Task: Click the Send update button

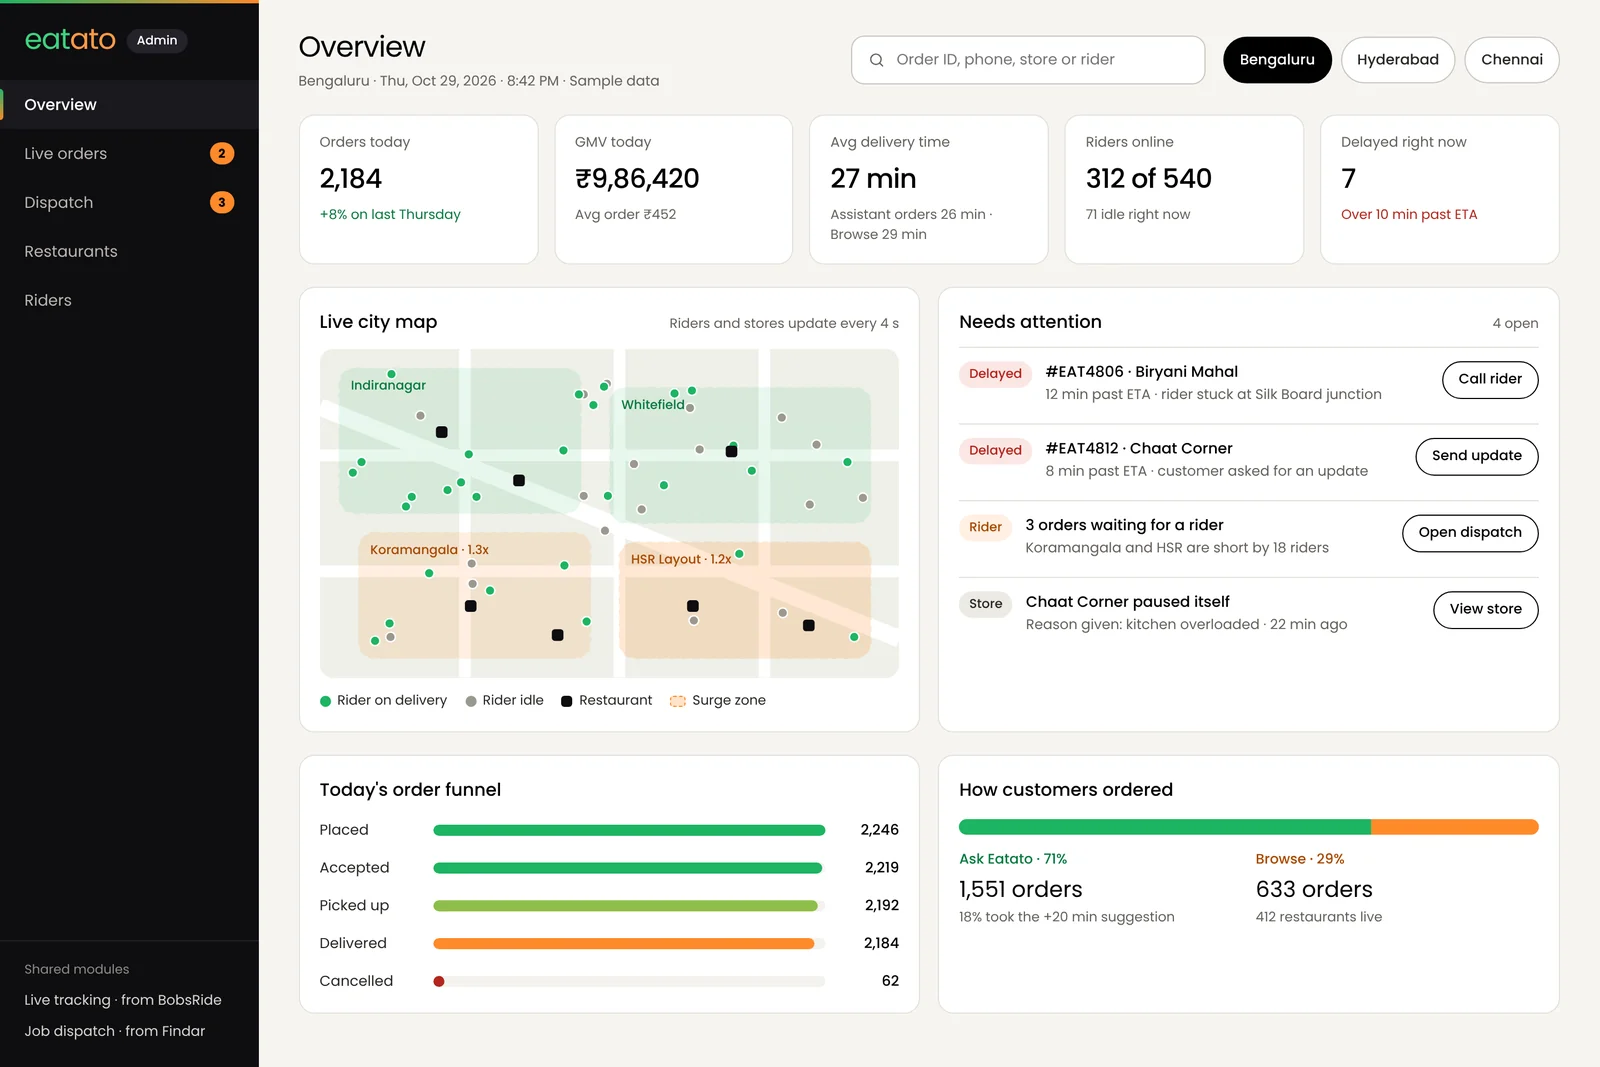Action: [x=1477, y=456]
